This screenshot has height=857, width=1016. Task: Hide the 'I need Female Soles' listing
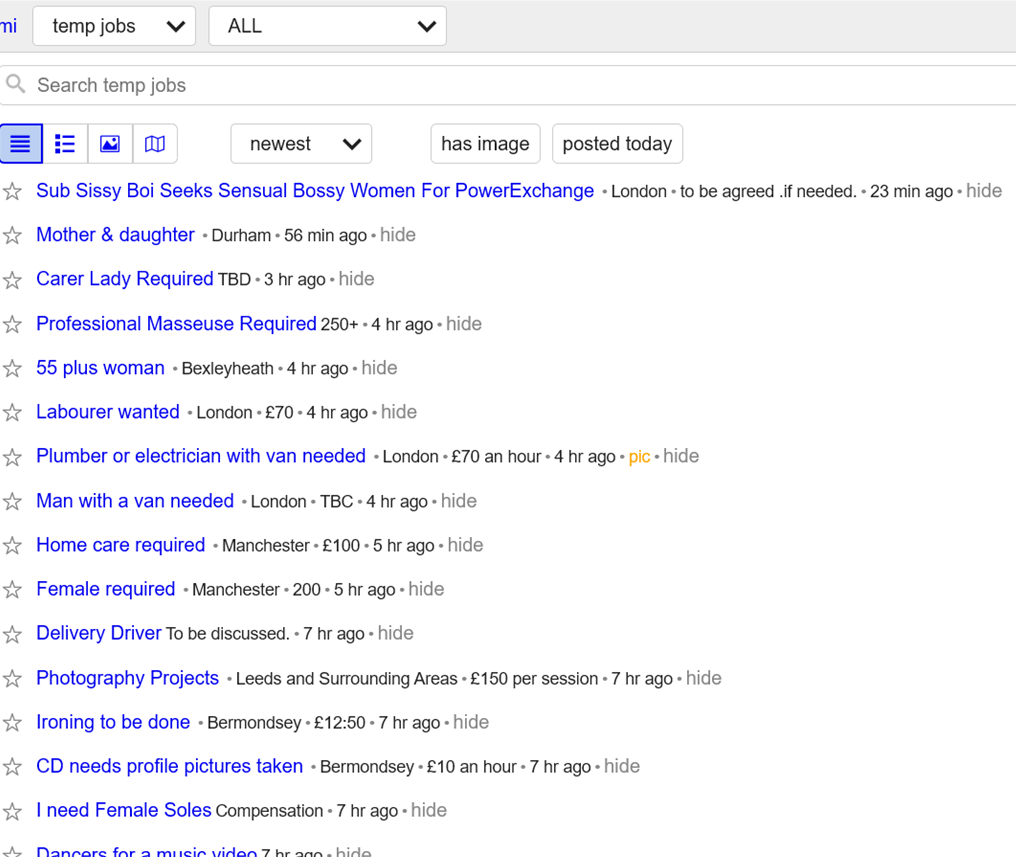pyautogui.click(x=429, y=810)
